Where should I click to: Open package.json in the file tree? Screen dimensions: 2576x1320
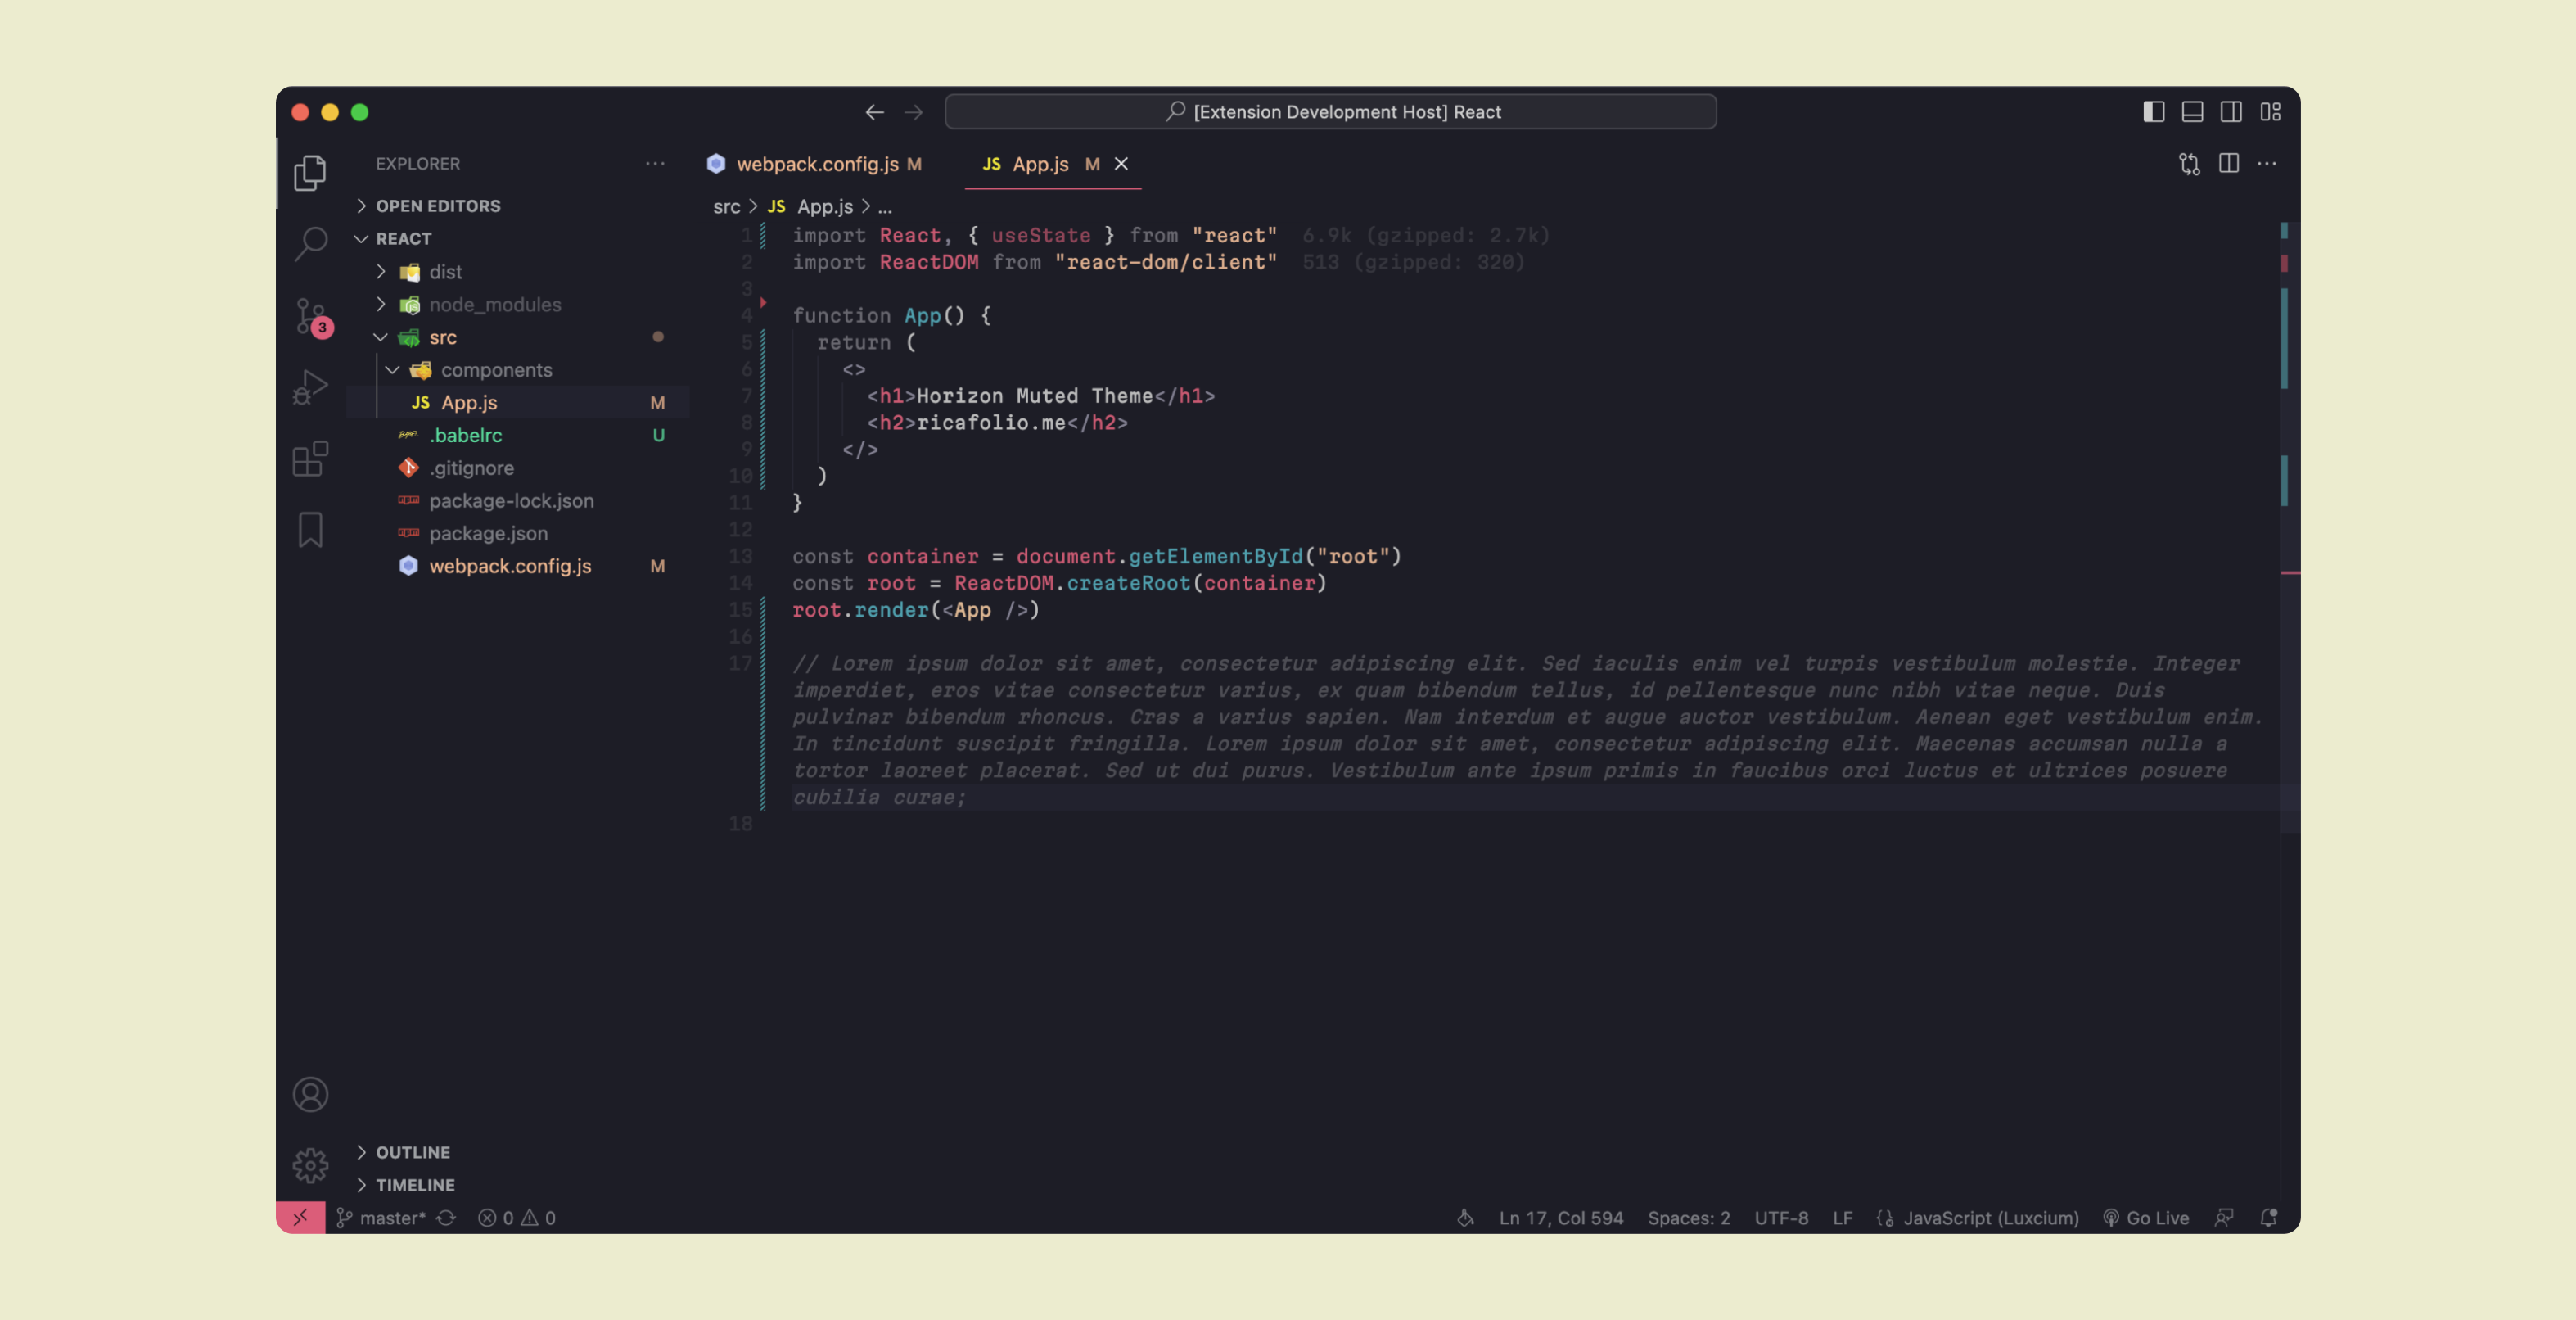488,534
